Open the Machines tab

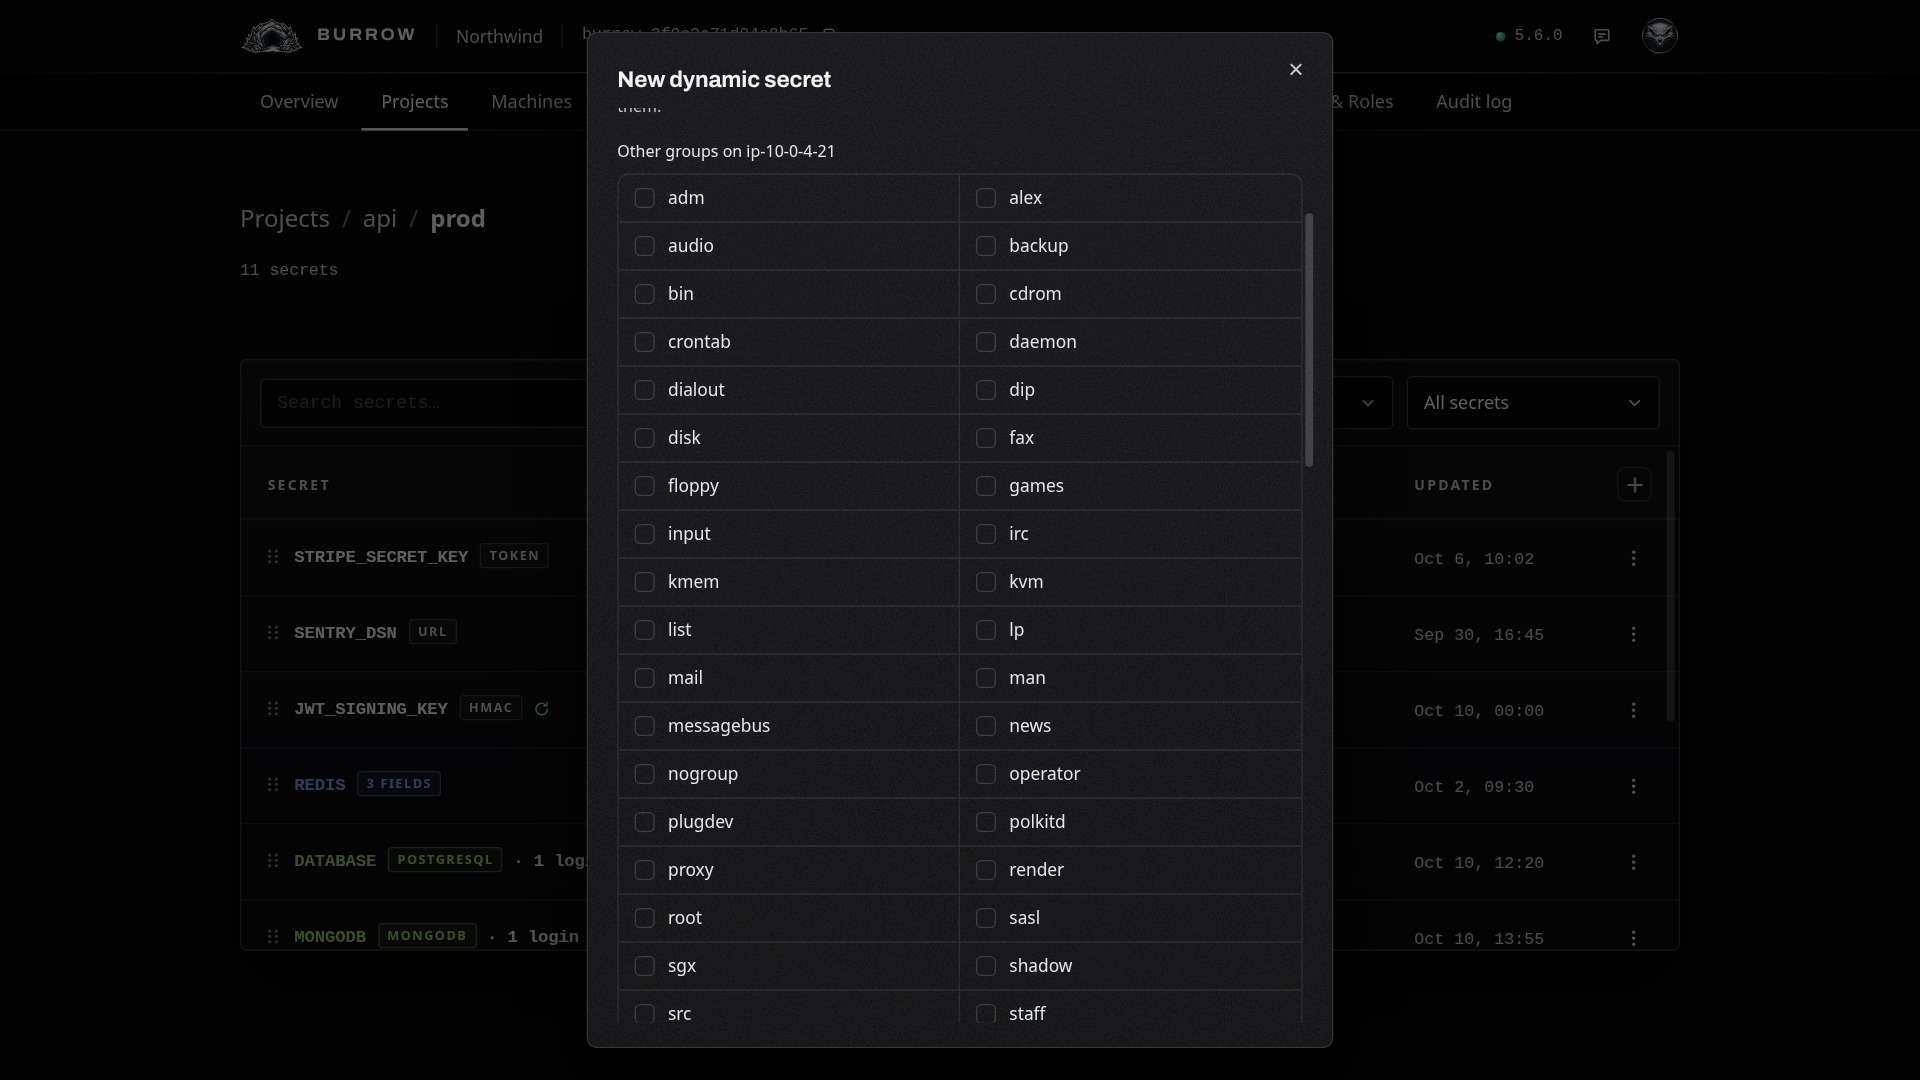pos(531,101)
